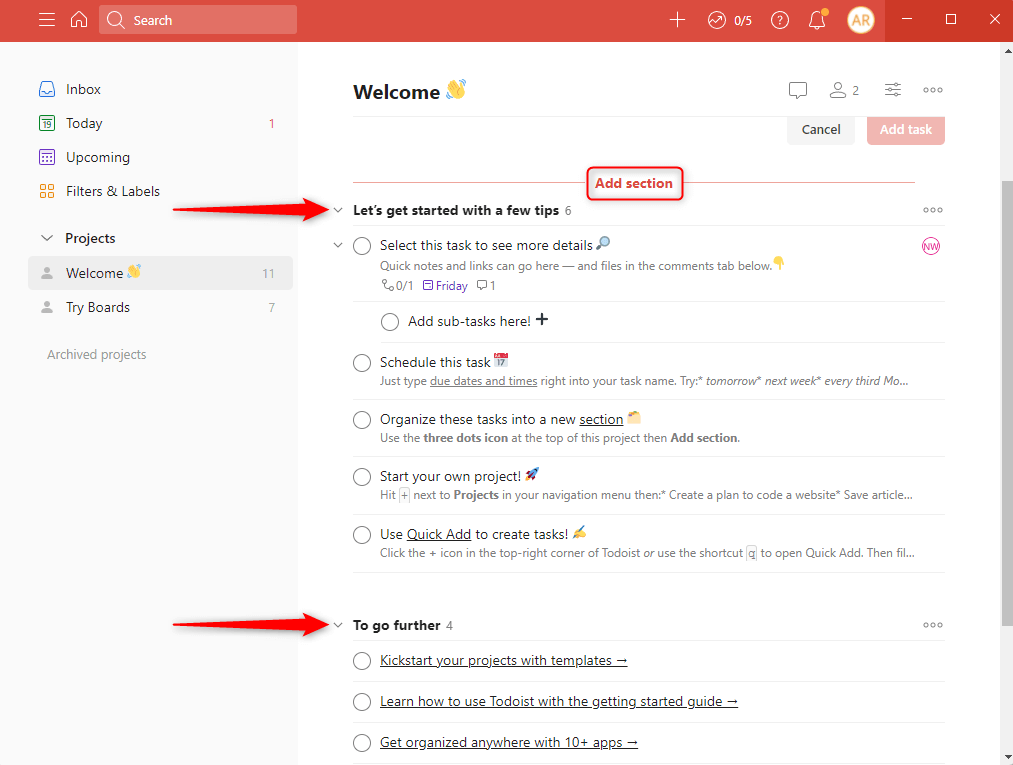1013x765 pixels.
Task: Complete 'Learn how to use Todoist' task
Action: (x=362, y=702)
